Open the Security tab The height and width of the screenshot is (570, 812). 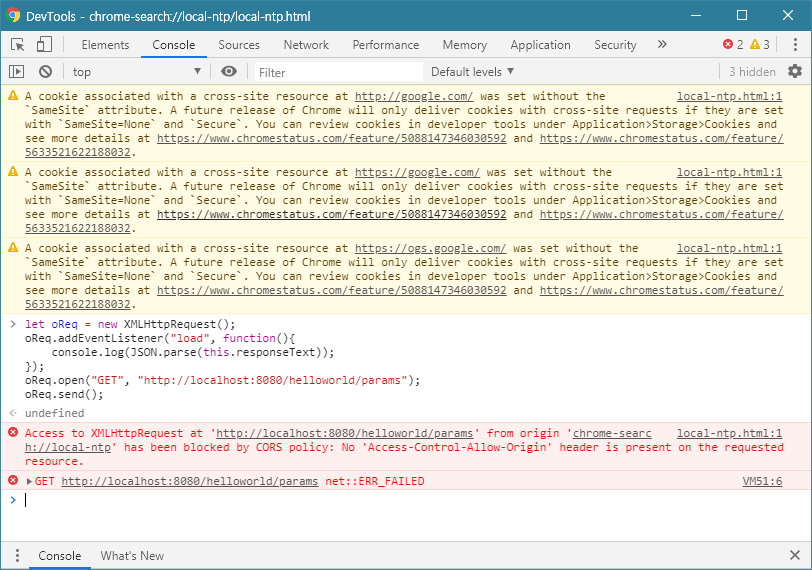[x=615, y=45]
